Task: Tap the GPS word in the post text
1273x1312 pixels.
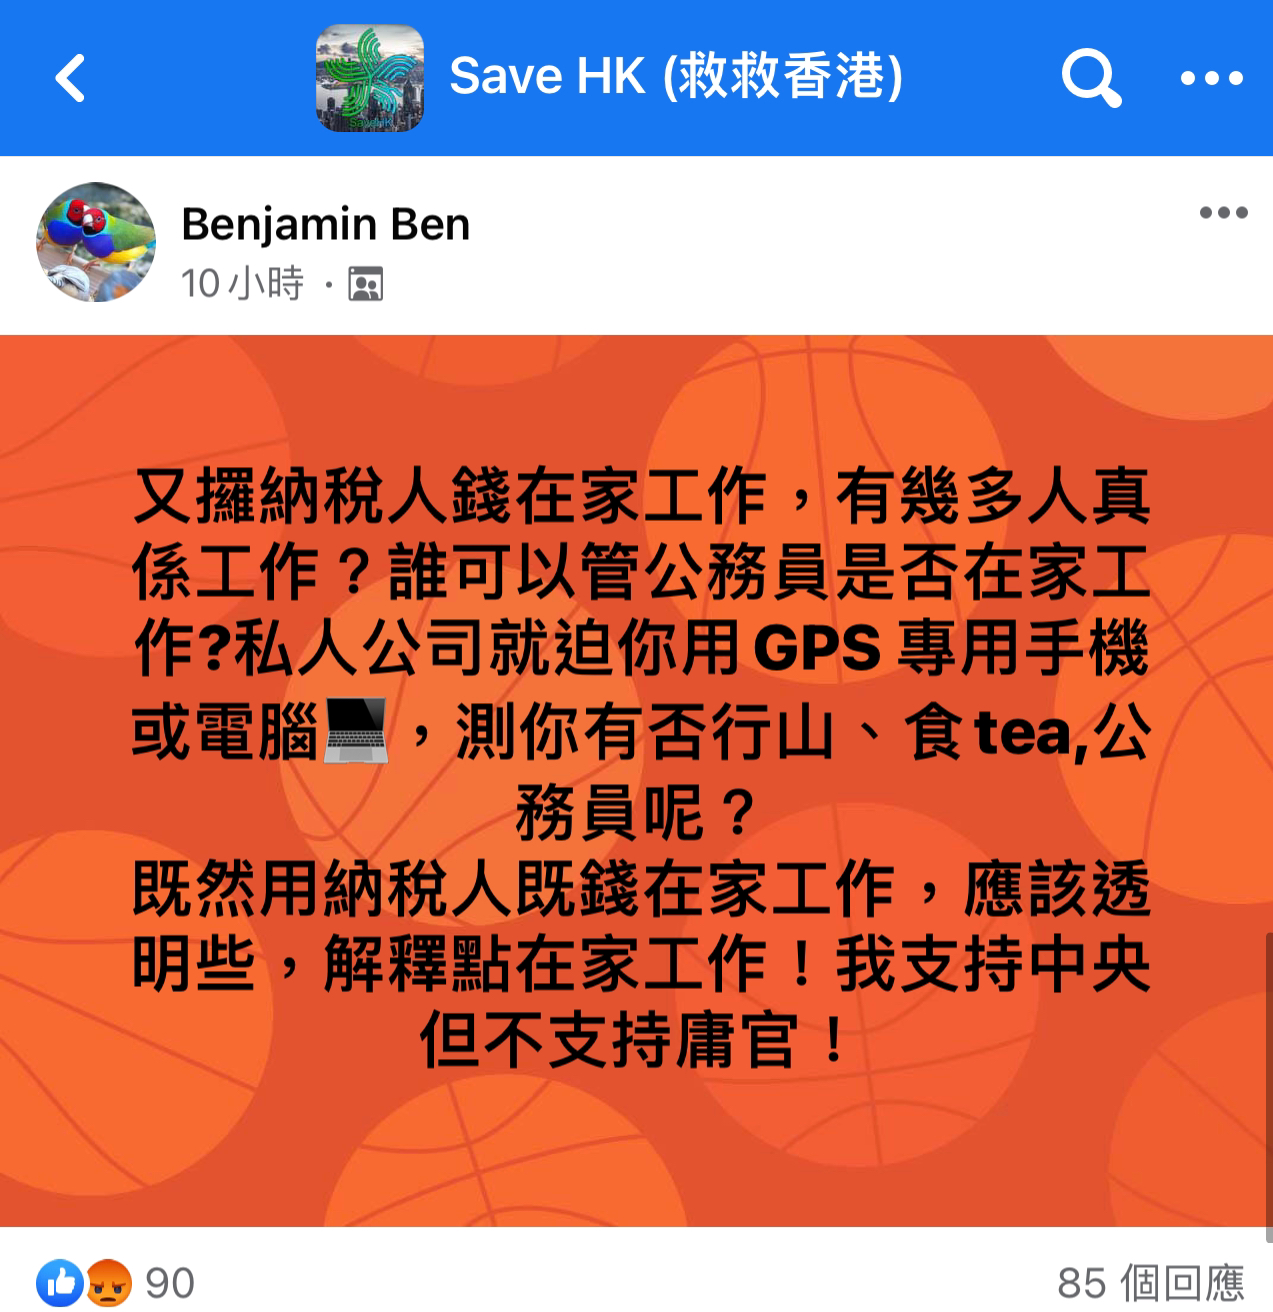Action: point(817,650)
